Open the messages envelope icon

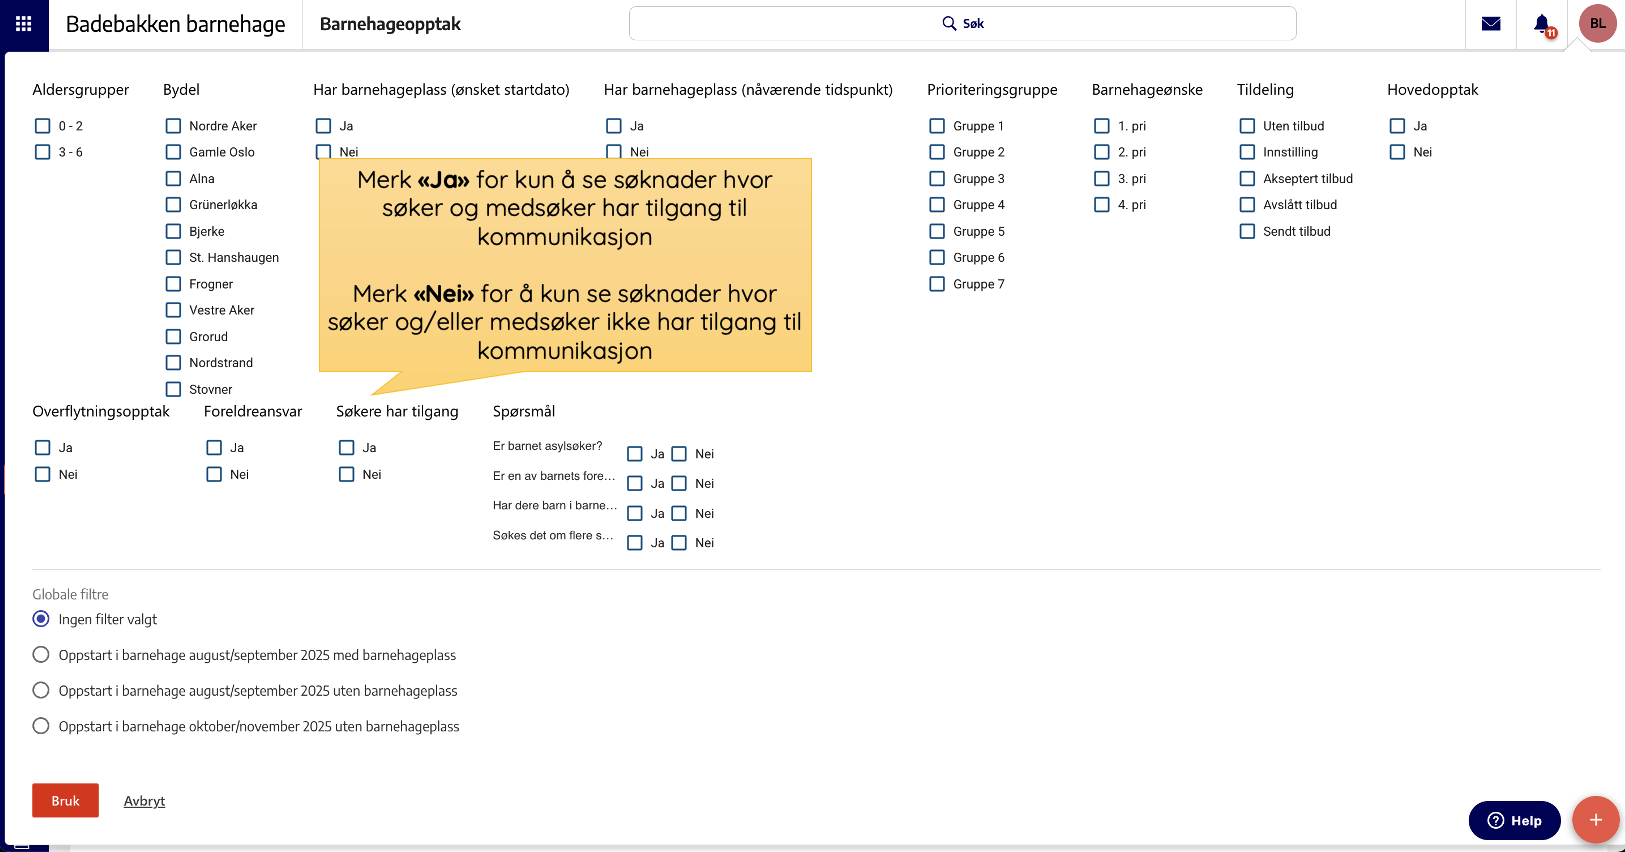click(x=1490, y=24)
